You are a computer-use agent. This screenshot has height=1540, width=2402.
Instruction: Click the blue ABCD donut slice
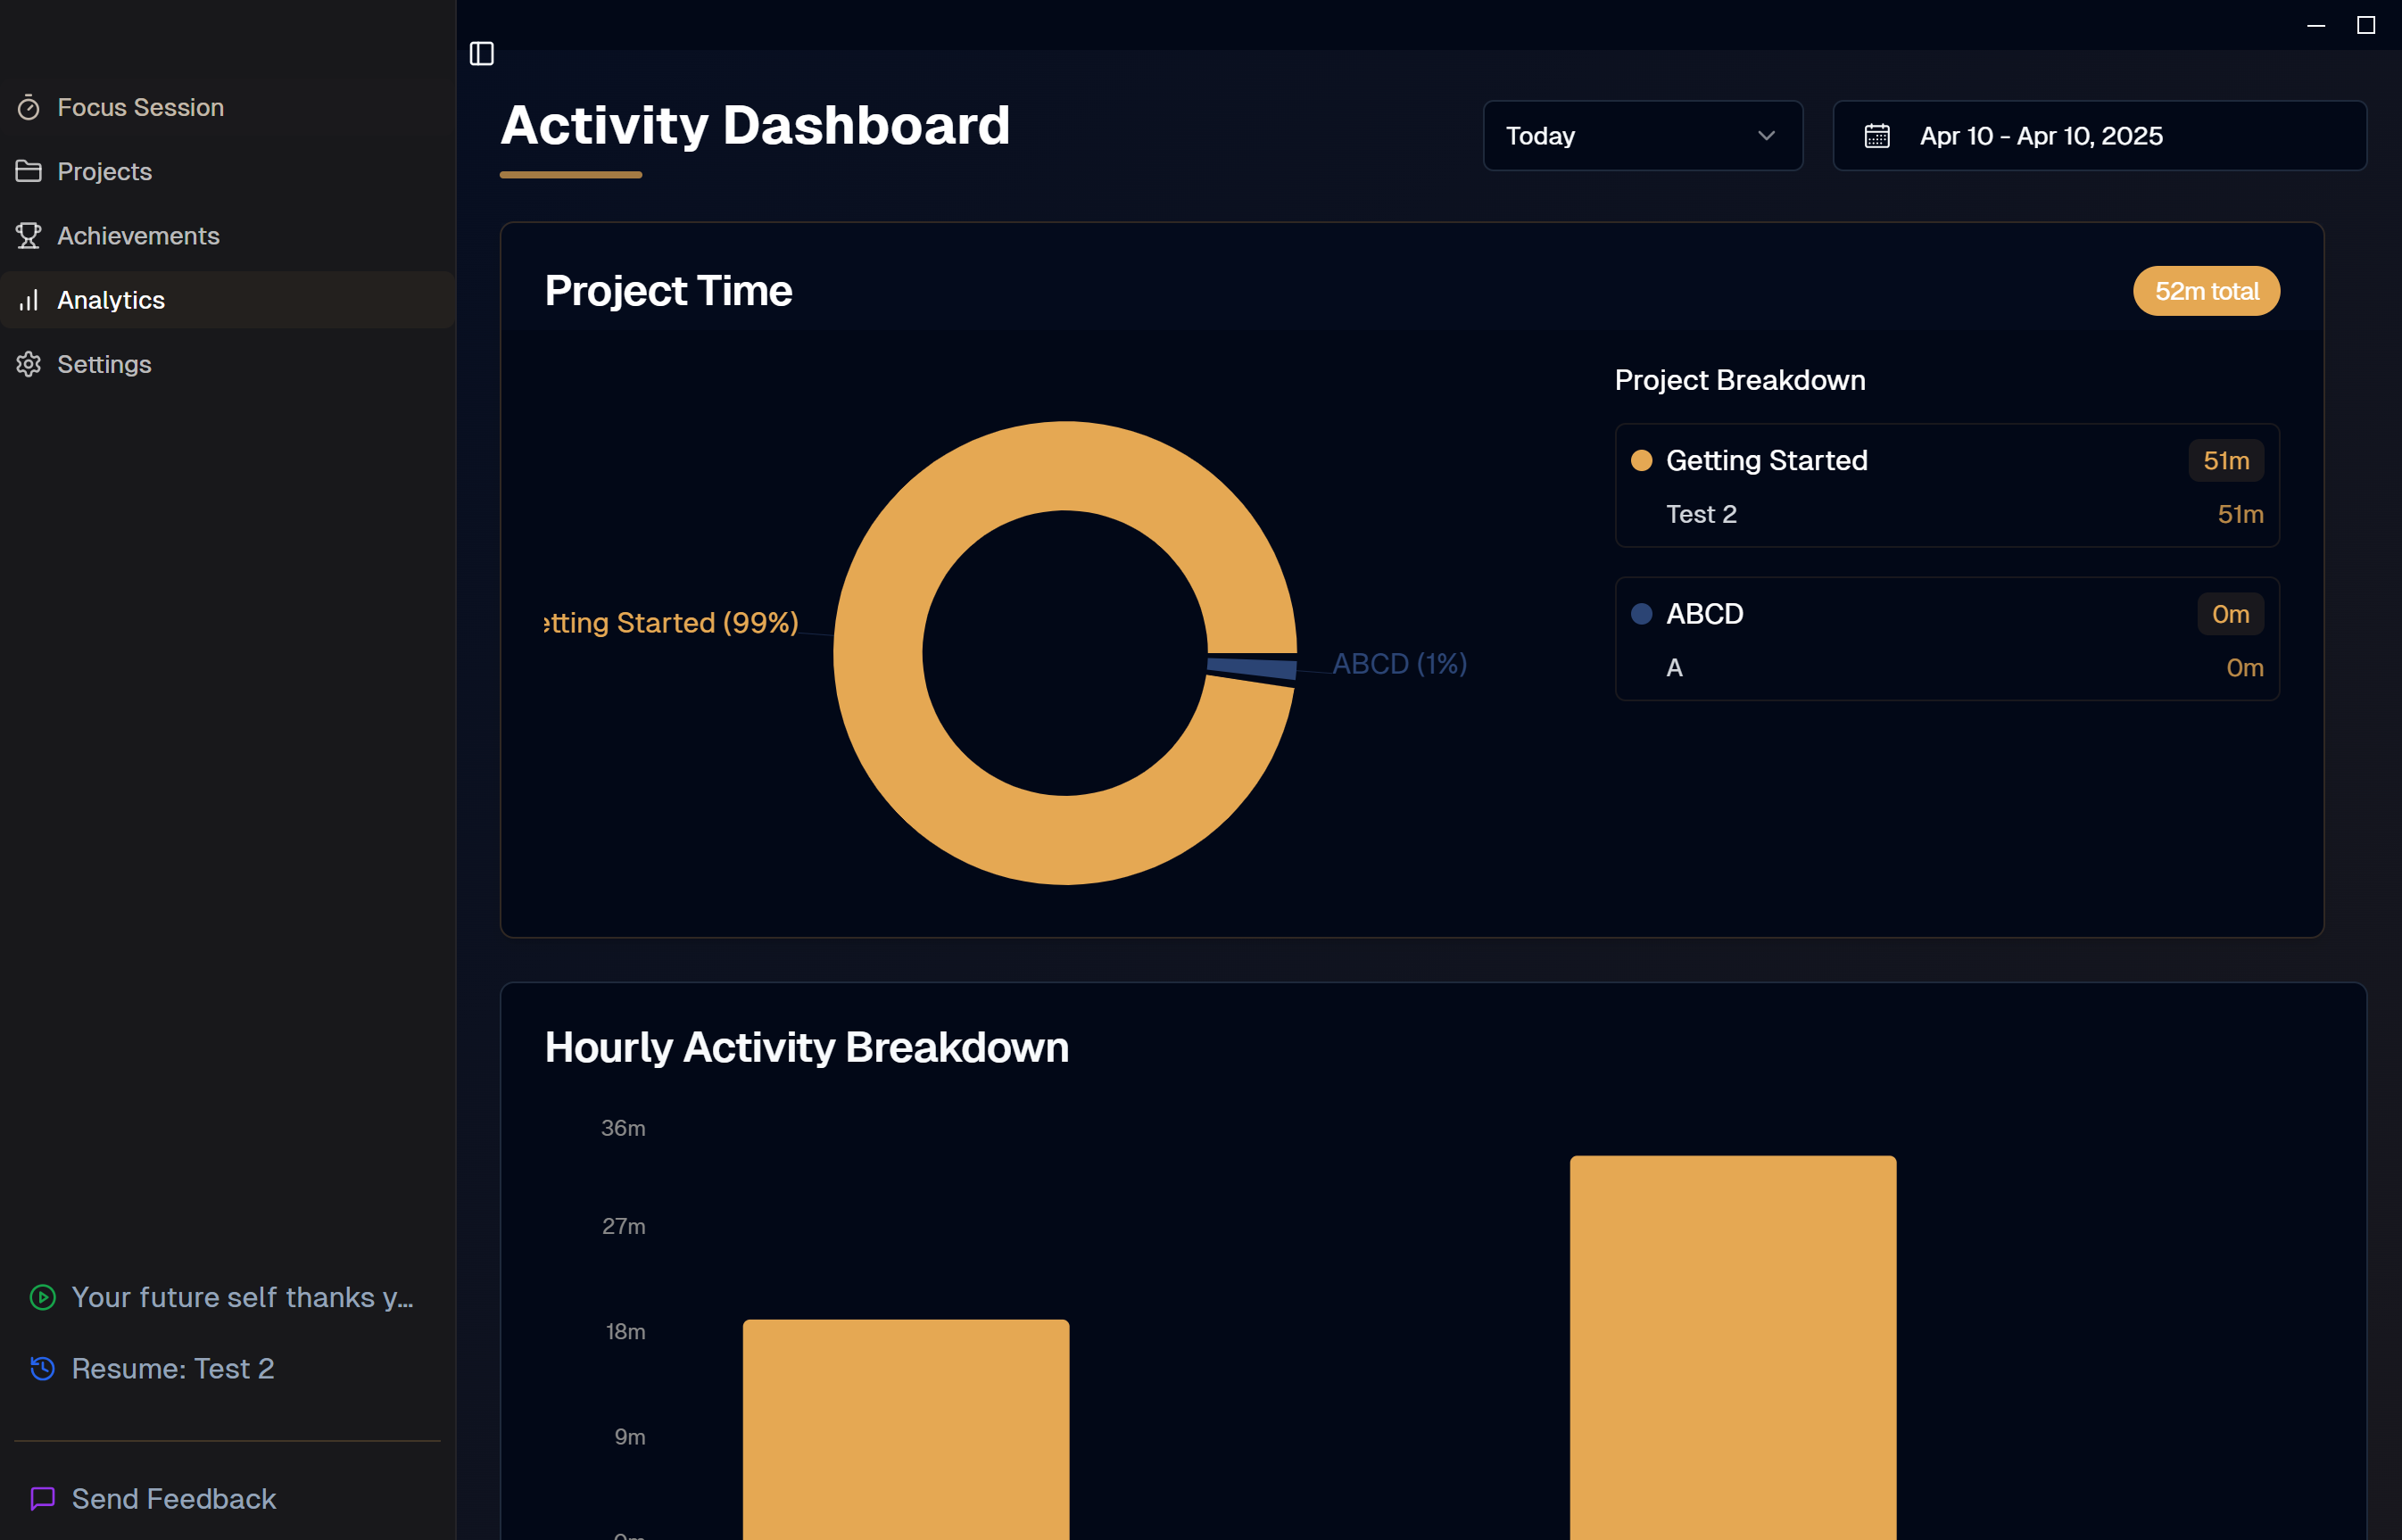coord(1252,668)
